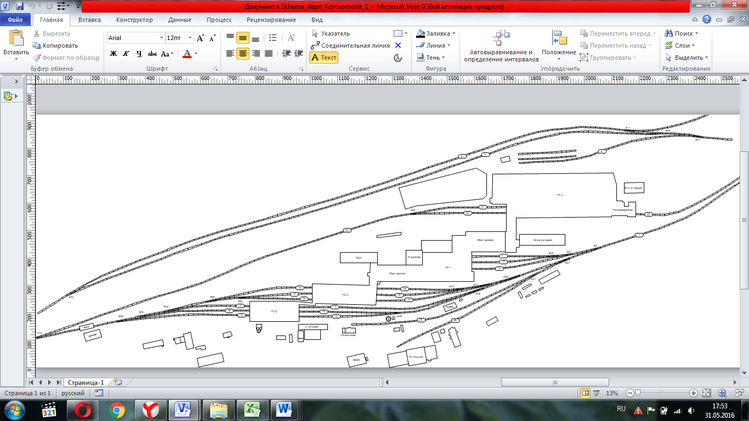Toggle bold formatting (Ж)
Viewport: 749px width, 421px height.
113,54
